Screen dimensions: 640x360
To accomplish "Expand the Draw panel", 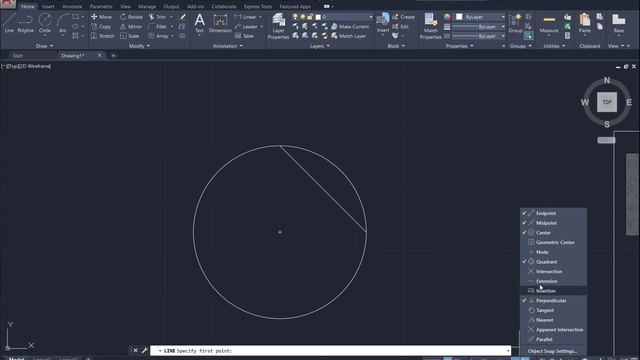I will [44, 46].
